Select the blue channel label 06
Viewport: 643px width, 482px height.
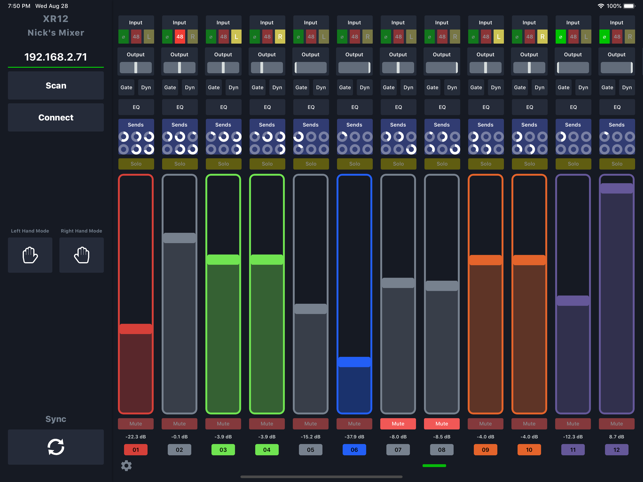click(x=354, y=450)
